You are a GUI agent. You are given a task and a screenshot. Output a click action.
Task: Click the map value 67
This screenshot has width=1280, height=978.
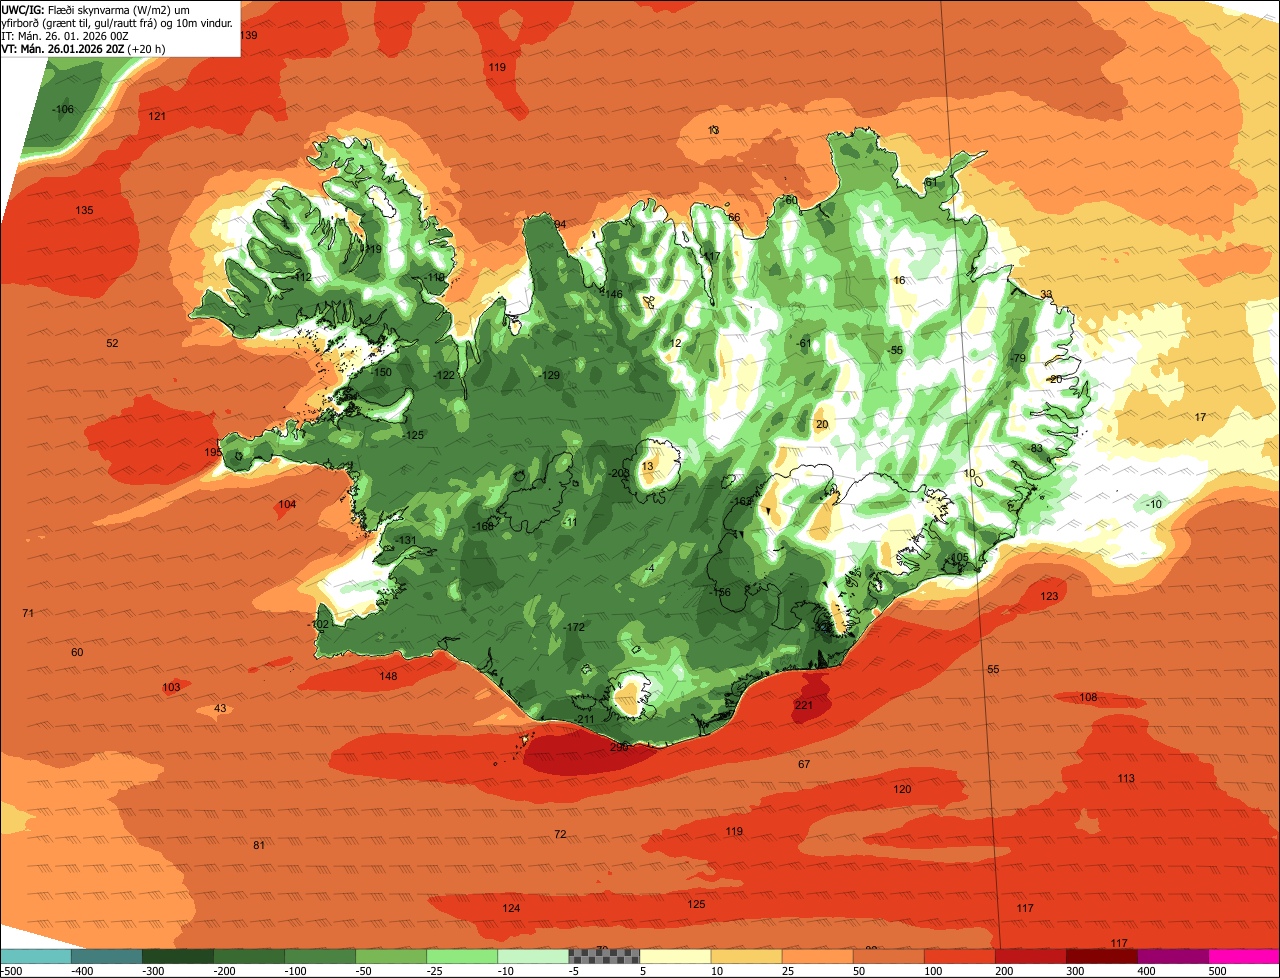point(804,764)
